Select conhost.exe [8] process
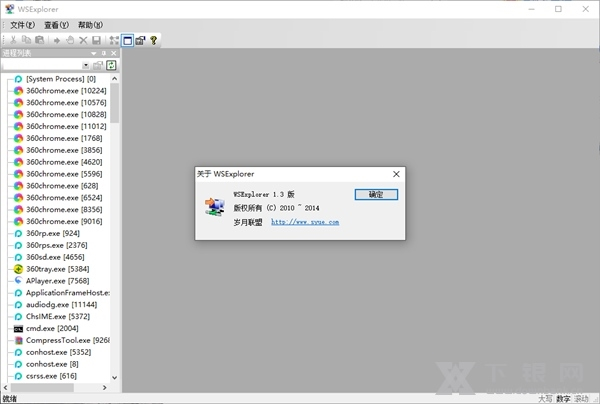The width and height of the screenshot is (600, 404). 52,364
